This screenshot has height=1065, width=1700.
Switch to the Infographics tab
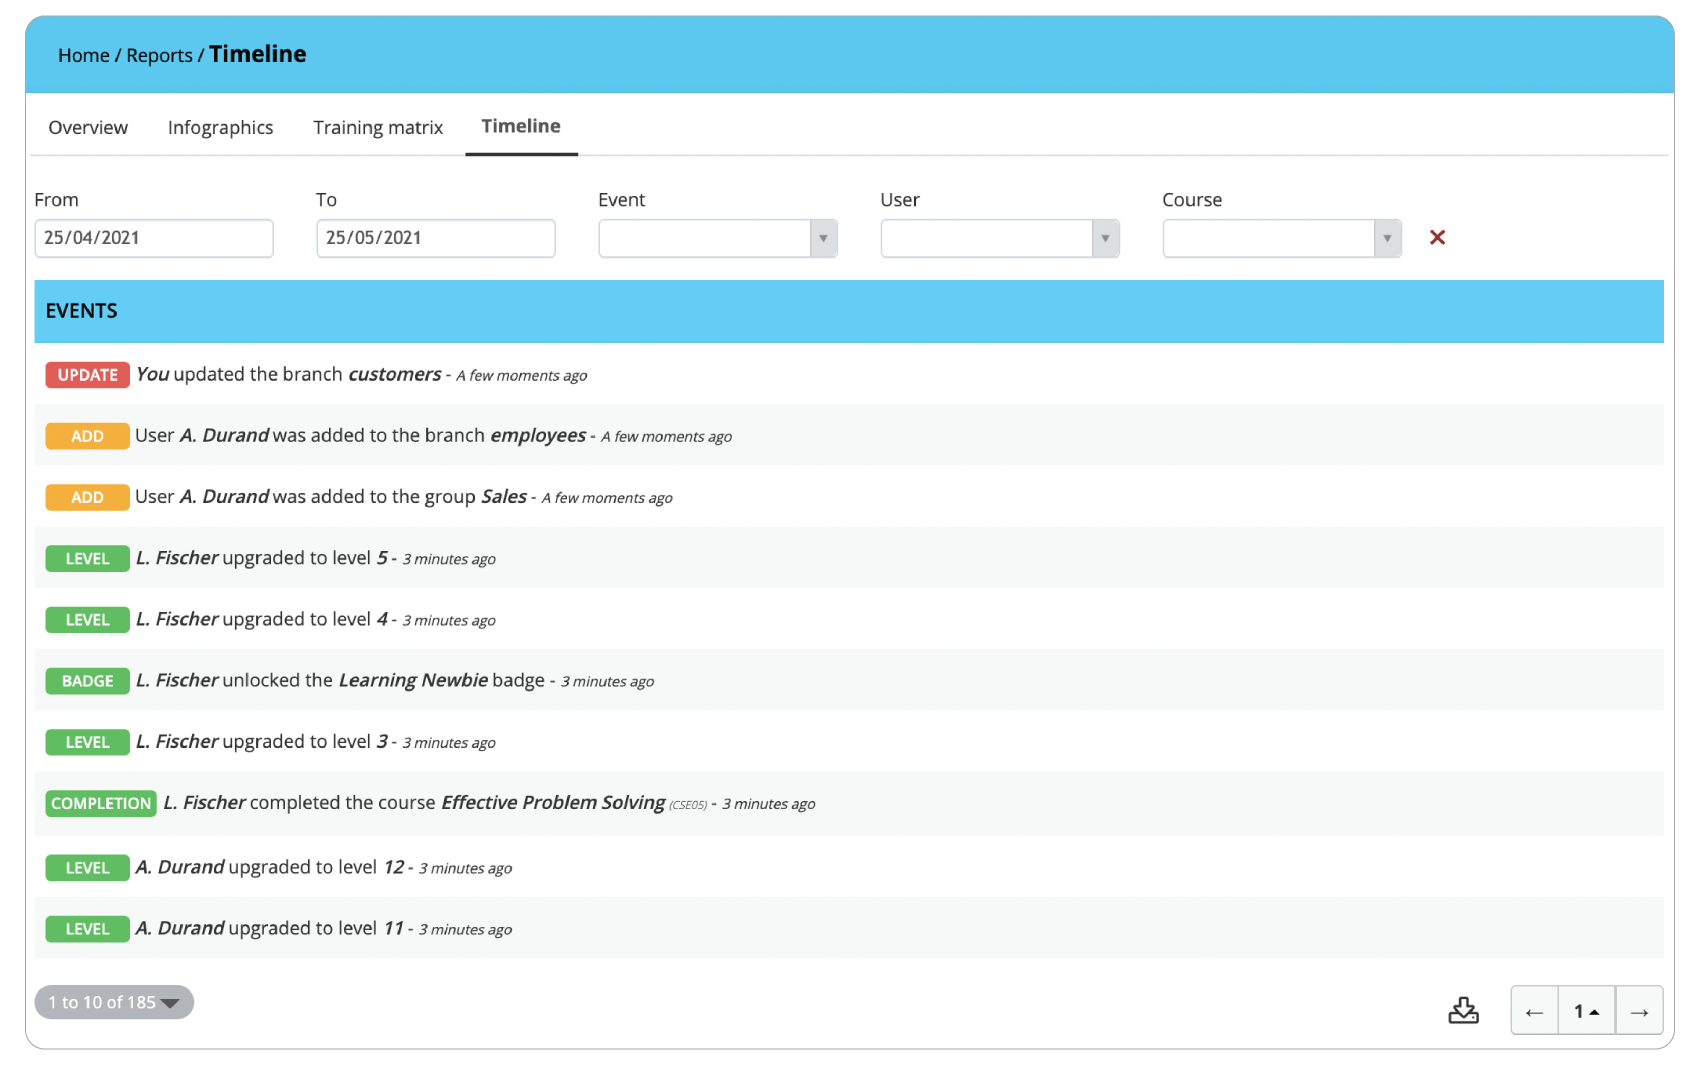click(x=220, y=127)
